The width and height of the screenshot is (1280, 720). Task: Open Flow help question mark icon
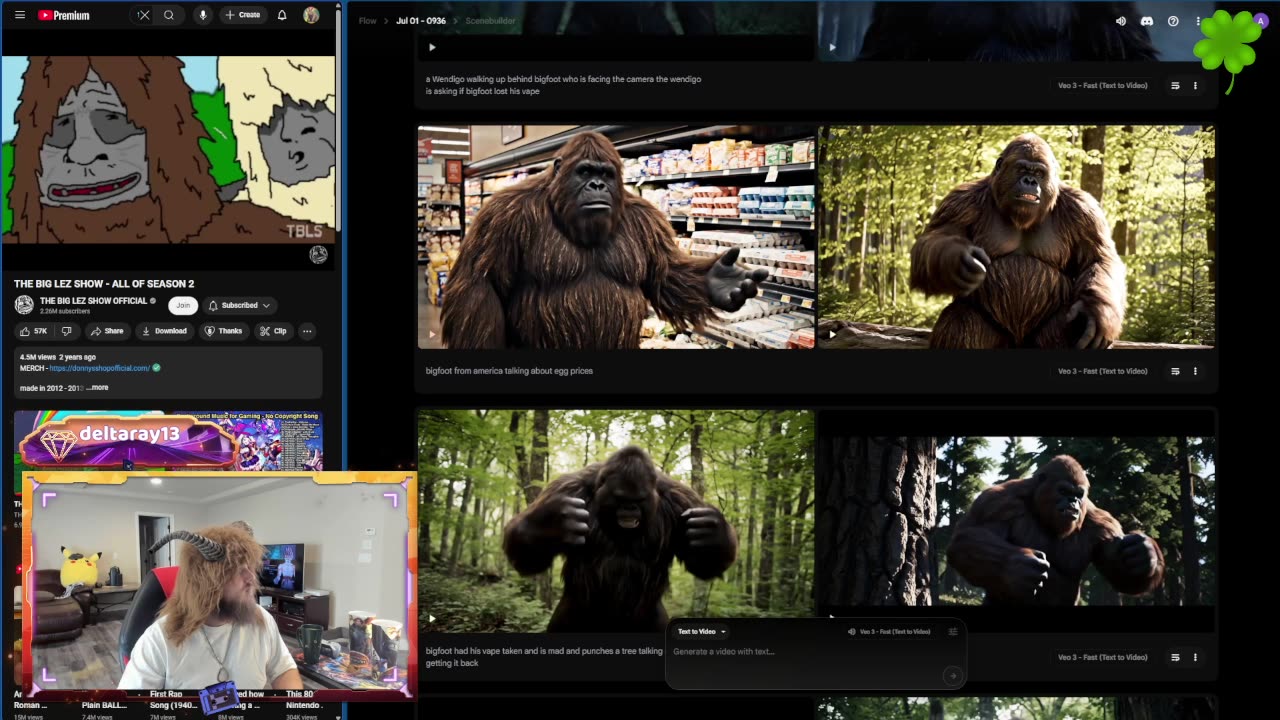(x=1173, y=21)
